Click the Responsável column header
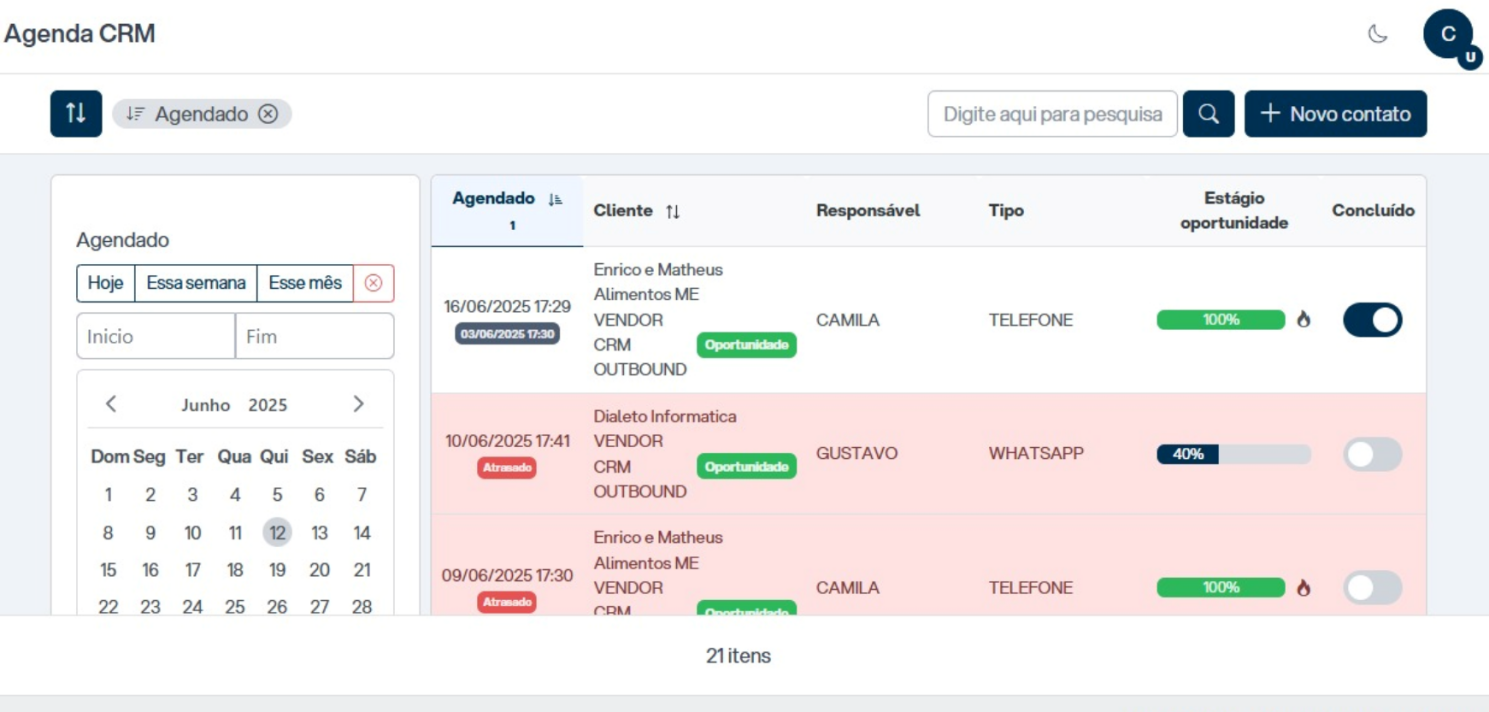The height and width of the screenshot is (712, 1489). [868, 210]
